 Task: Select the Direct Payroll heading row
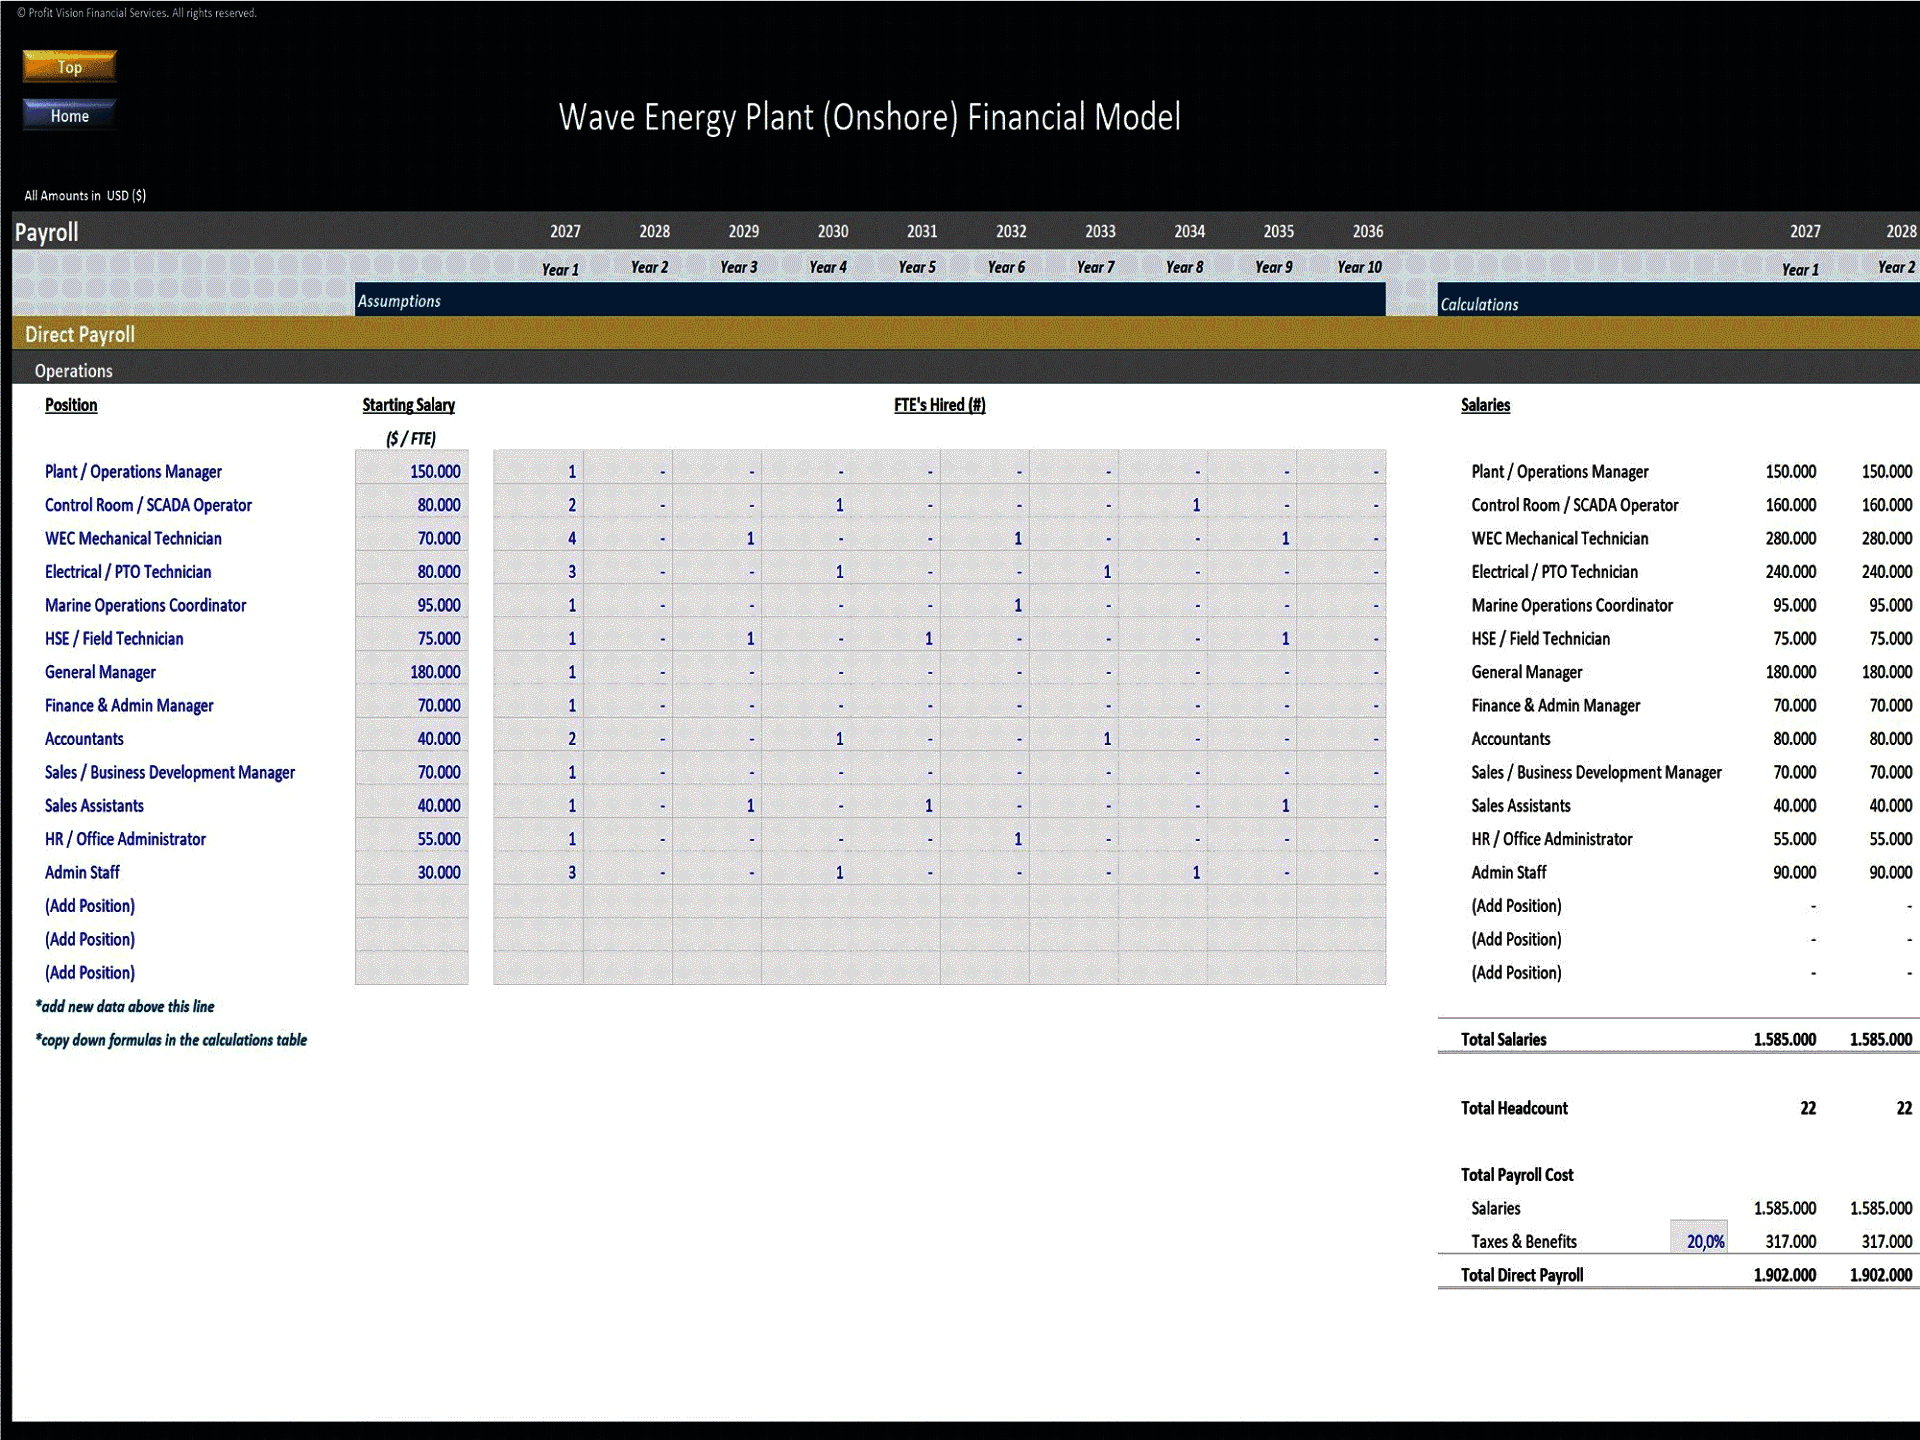965,334
